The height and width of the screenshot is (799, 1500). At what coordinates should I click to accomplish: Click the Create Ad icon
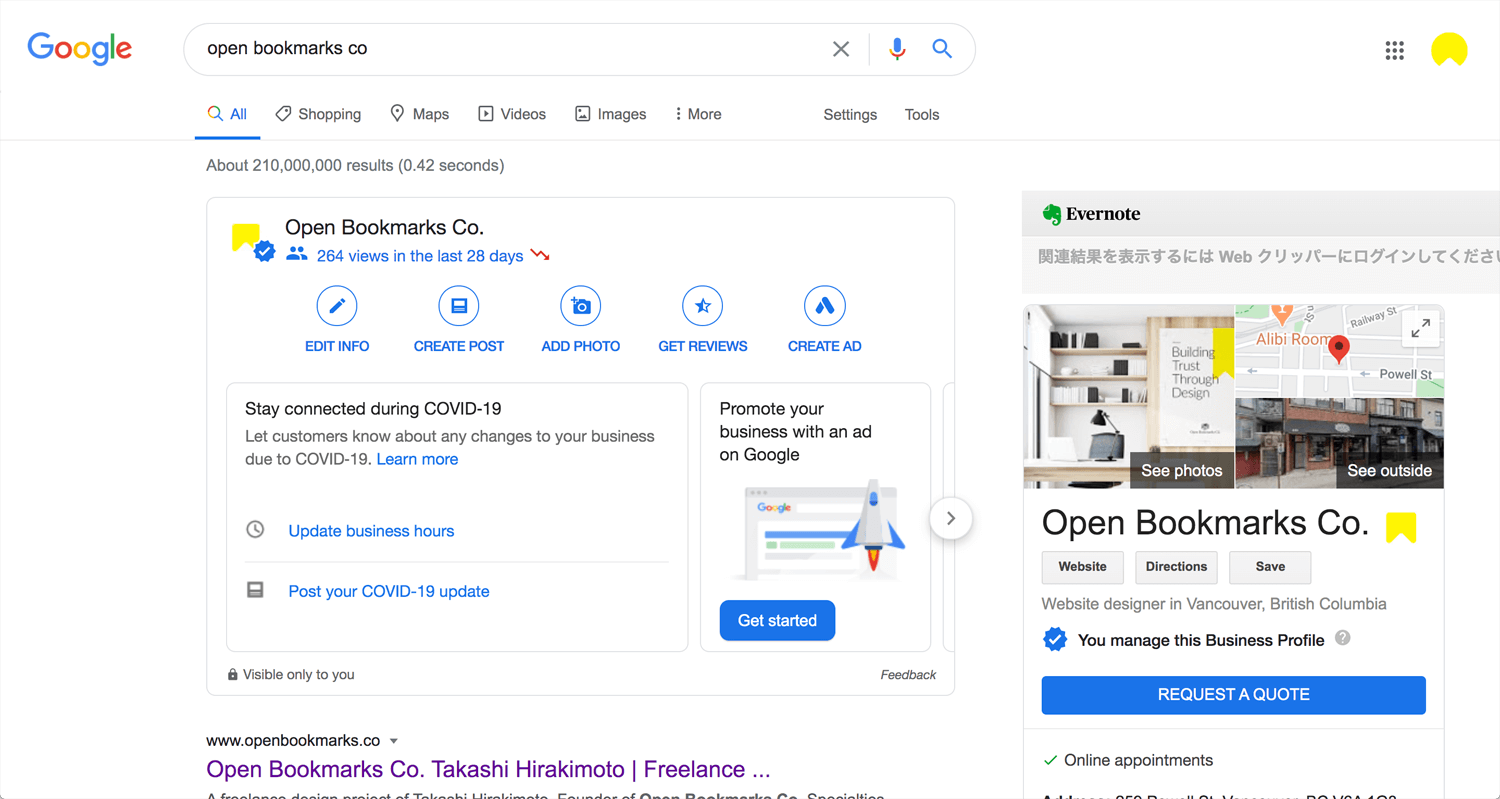tap(825, 306)
